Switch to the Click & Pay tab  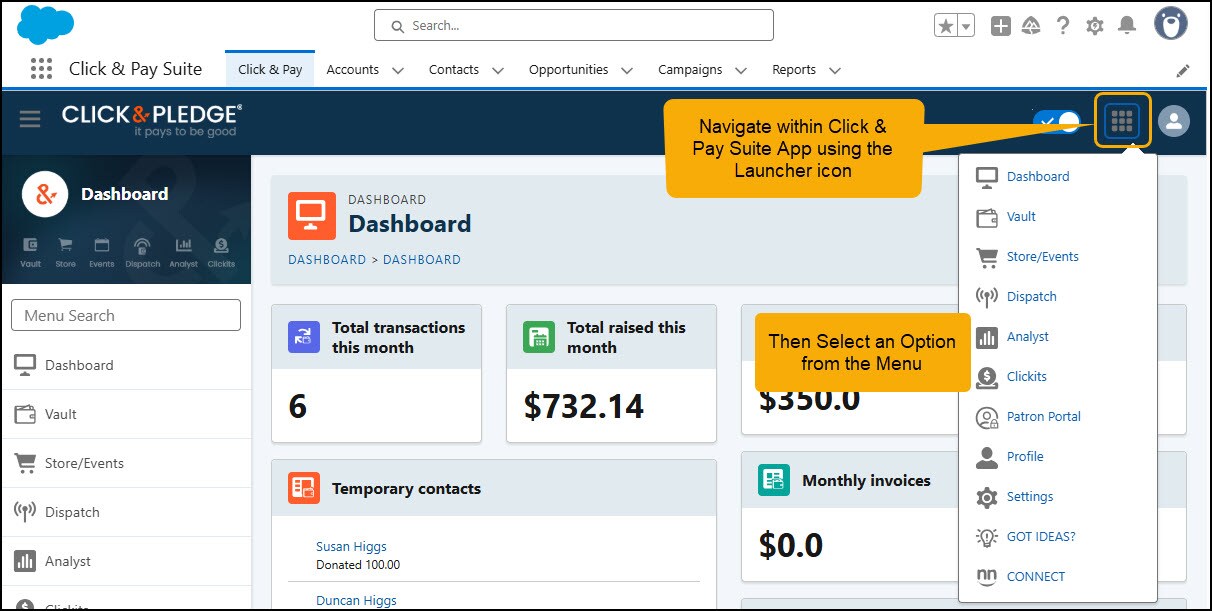pyautogui.click(x=270, y=69)
